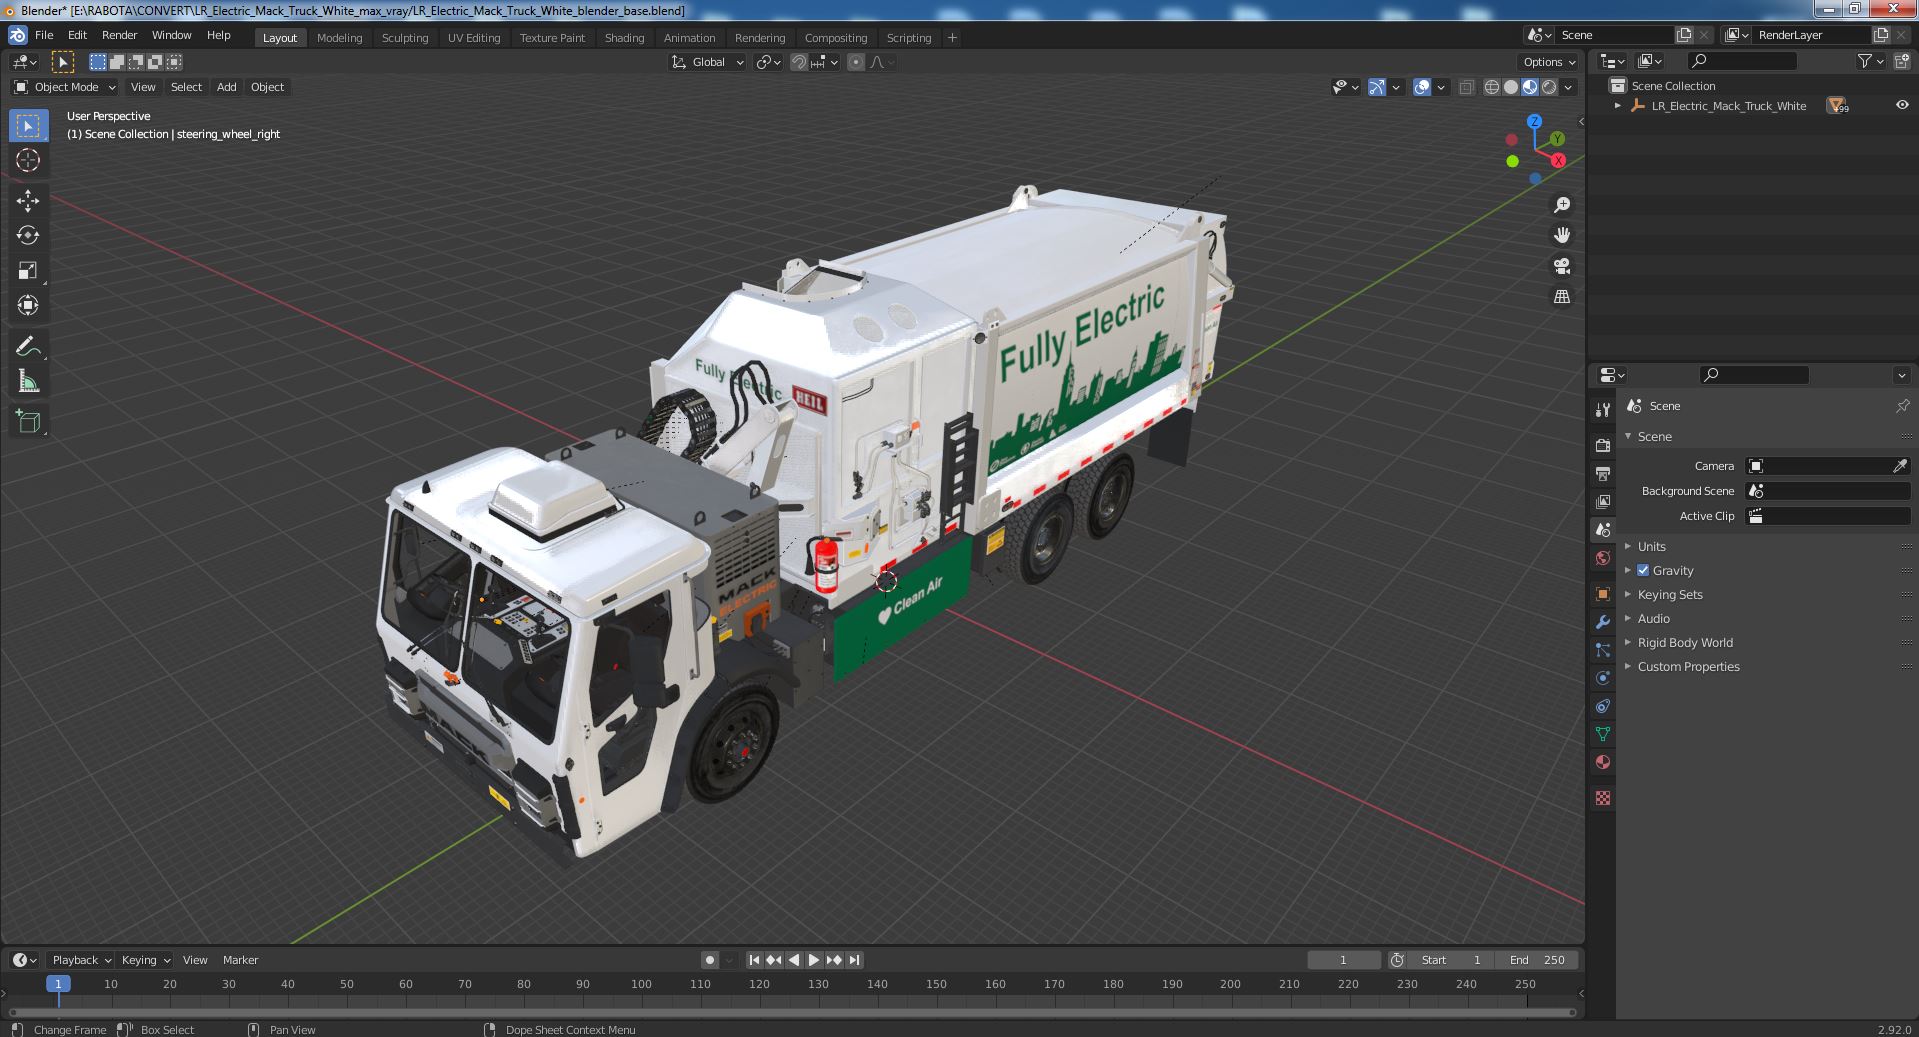Click the Z axis on navigation gizmo
Viewport: 1919px width, 1037px height.
(1535, 121)
